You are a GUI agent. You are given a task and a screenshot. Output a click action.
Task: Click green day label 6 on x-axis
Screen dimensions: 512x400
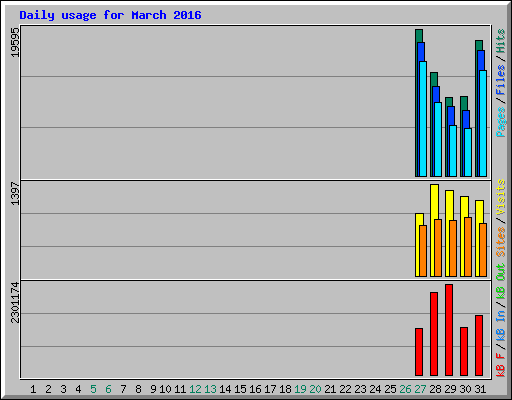tap(108, 389)
